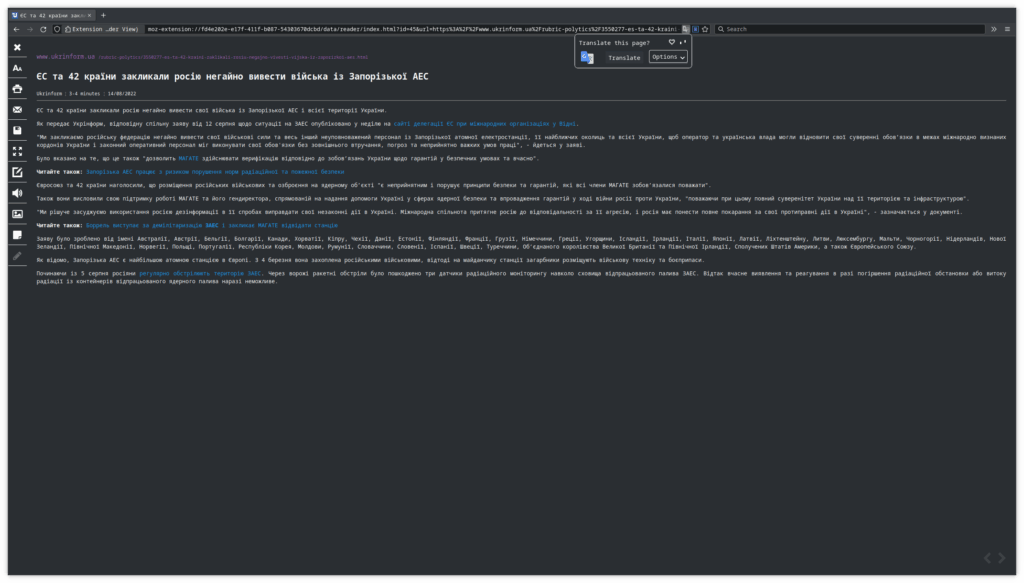The width and height of the screenshot is (1024, 583).
Task: Click the previous page arrow at bottom right
Action: point(987,558)
